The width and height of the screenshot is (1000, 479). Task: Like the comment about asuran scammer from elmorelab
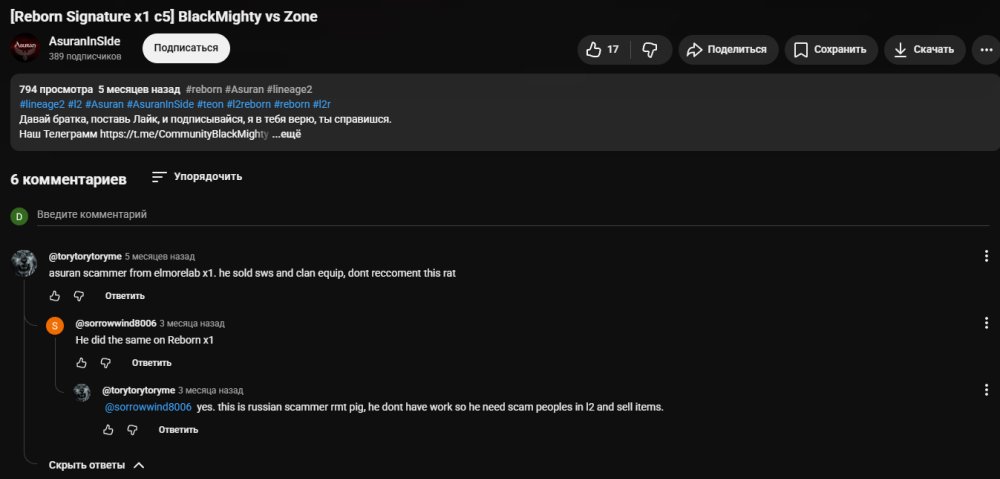point(55,296)
